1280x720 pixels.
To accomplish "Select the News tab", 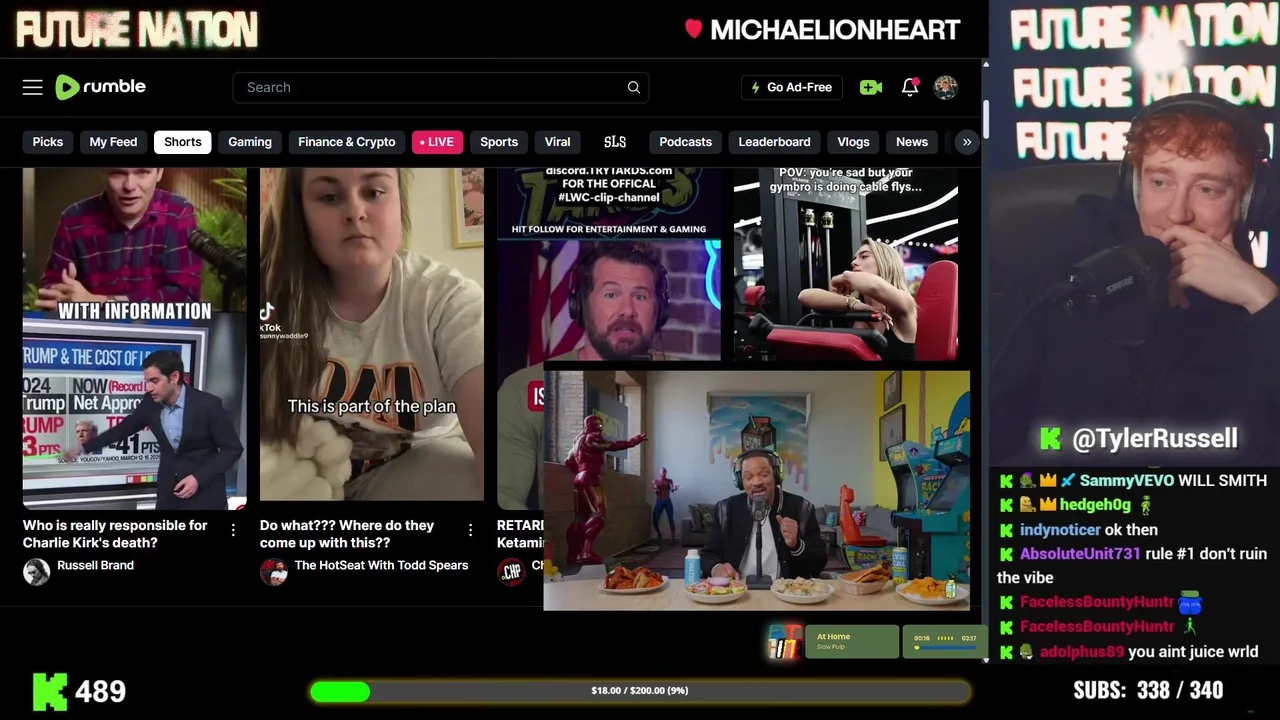I will point(912,142).
